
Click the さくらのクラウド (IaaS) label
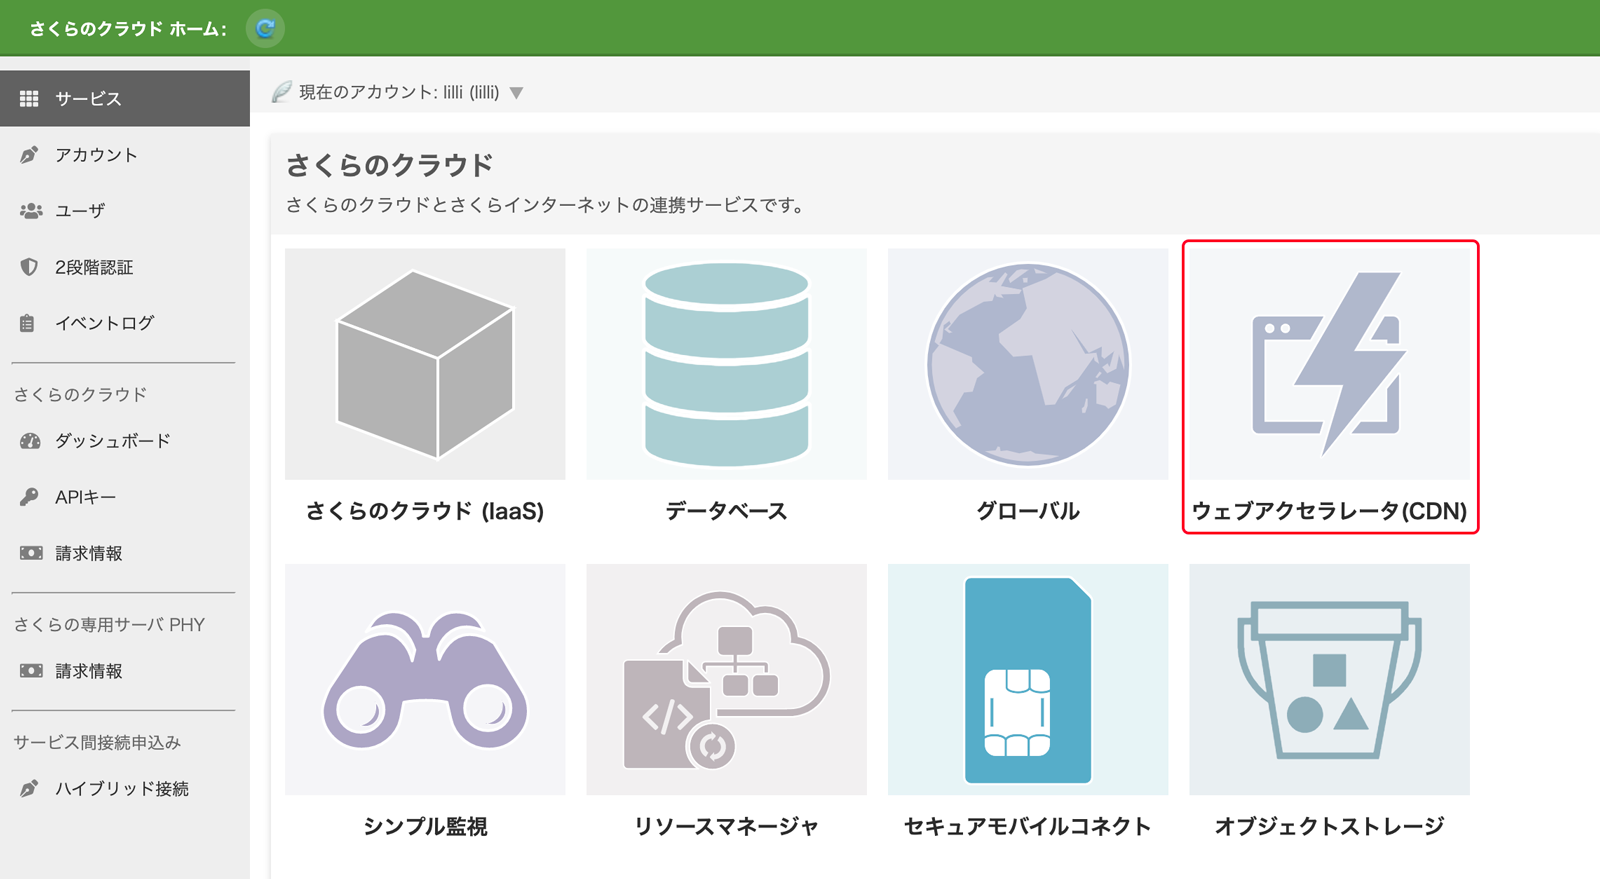tap(425, 511)
